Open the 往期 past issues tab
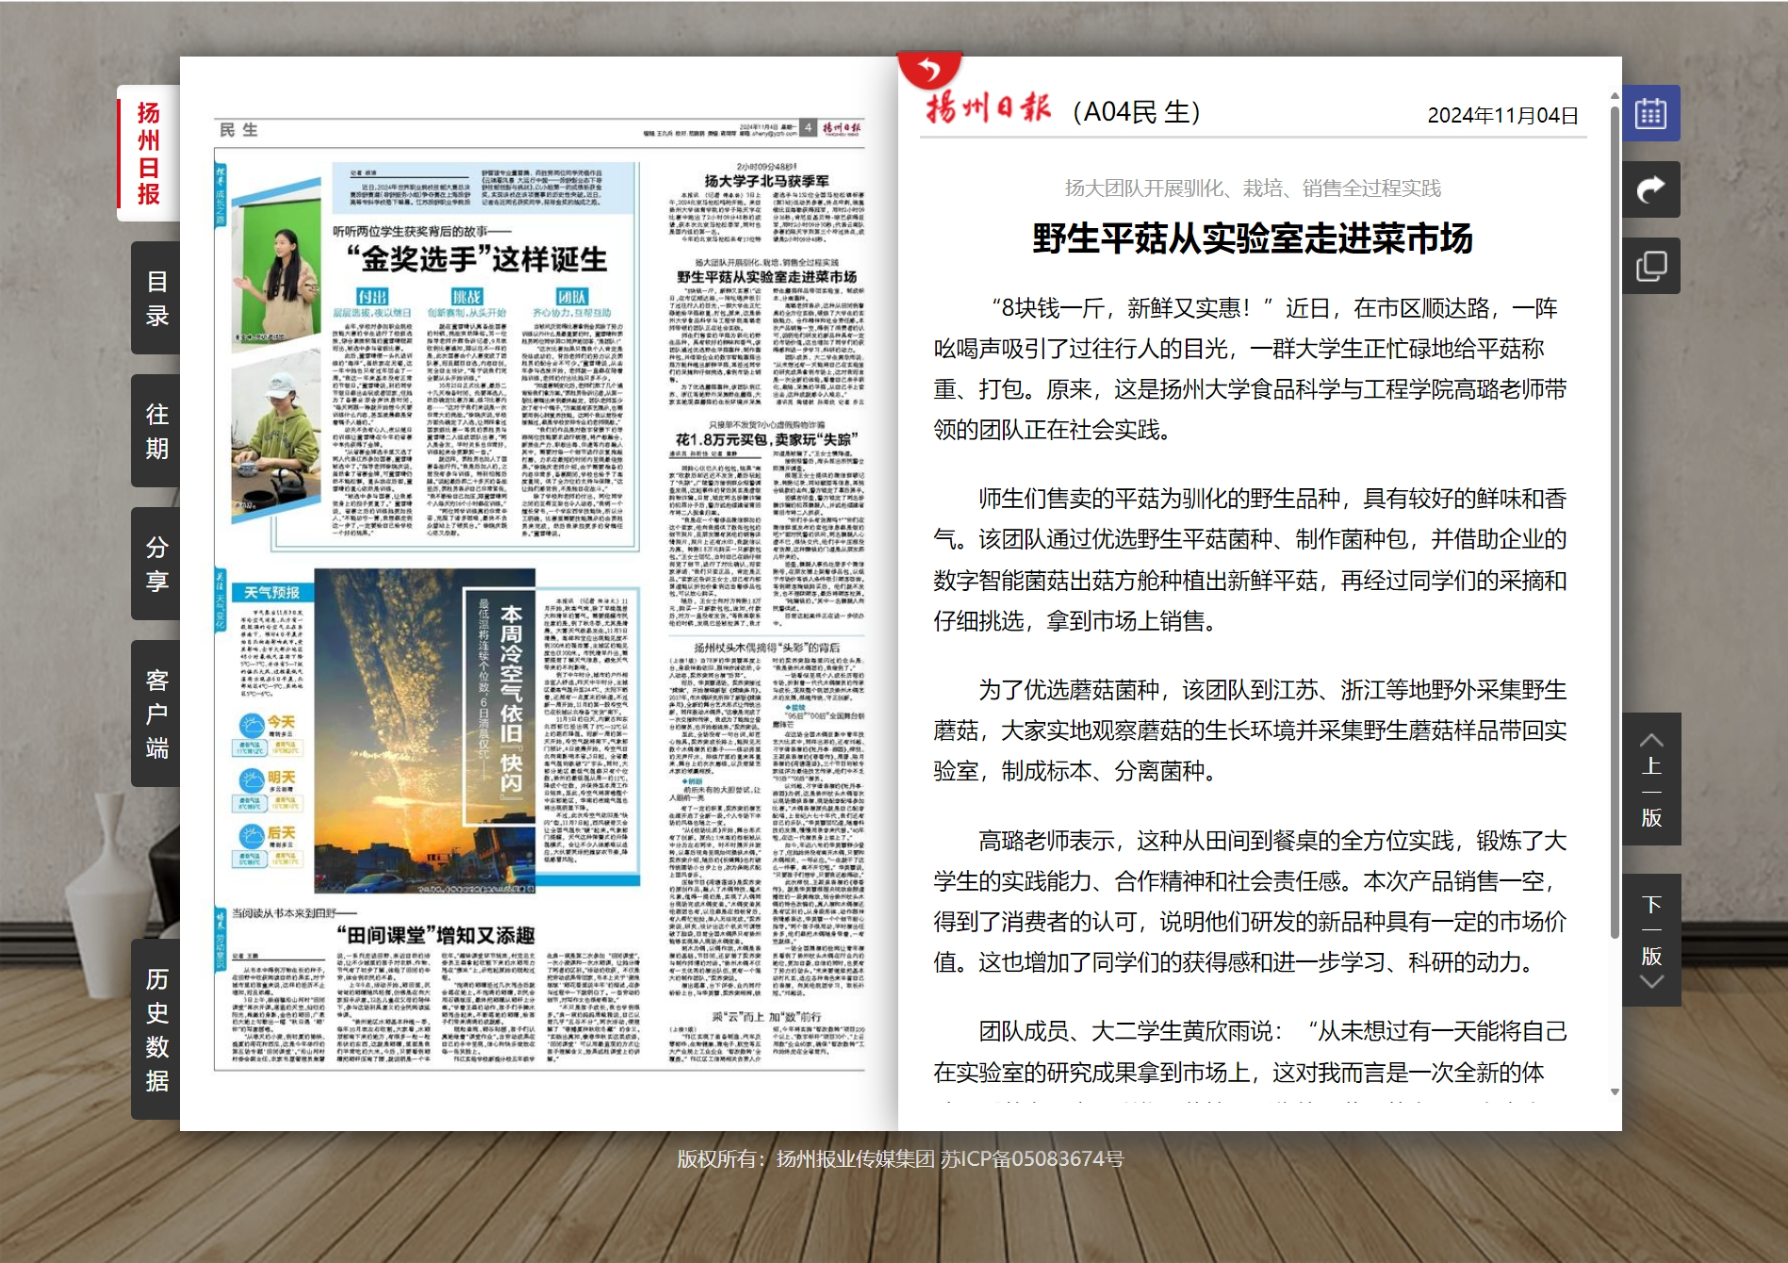The height and width of the screenshot is (1263, 1788). pos(156,431)
